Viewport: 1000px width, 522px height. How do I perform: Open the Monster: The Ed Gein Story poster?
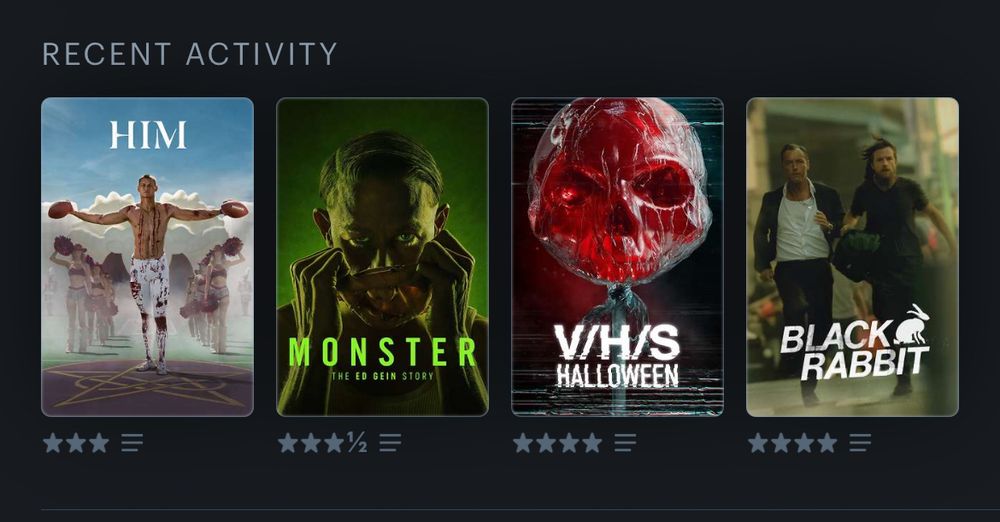pos(382,257)
